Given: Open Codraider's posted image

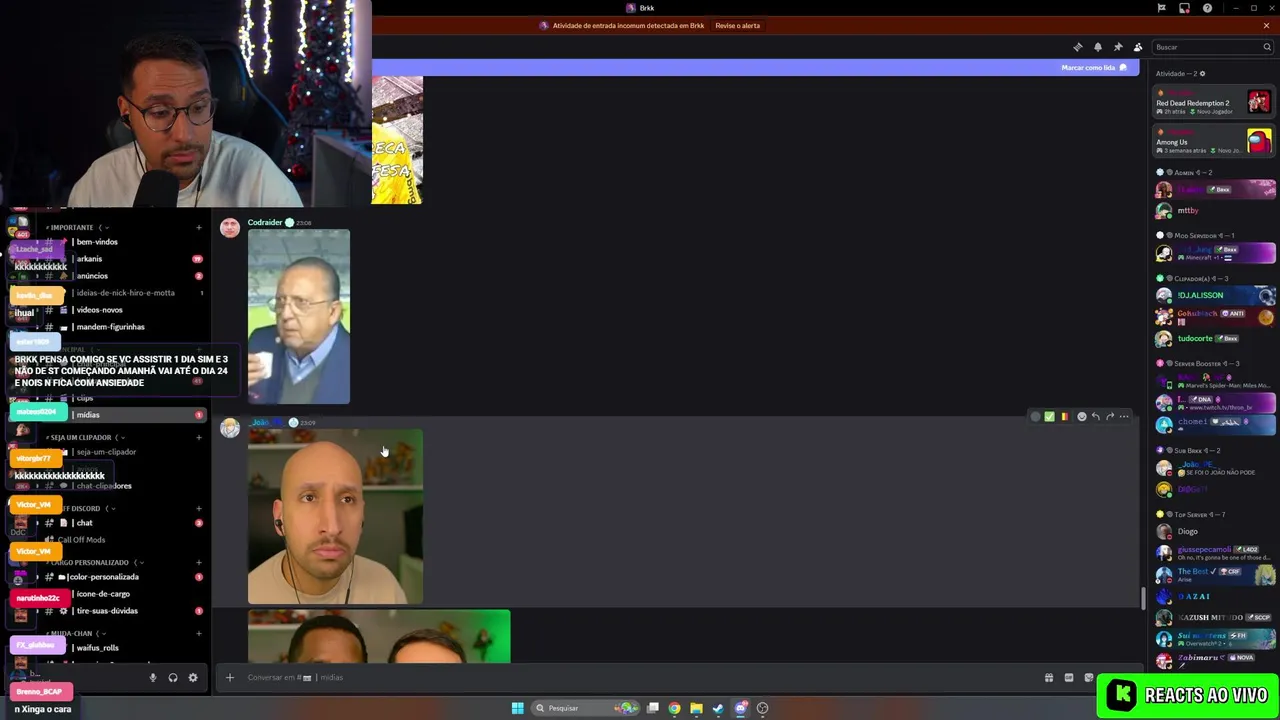Looking at the screenshot, I should tap(299, 317).
